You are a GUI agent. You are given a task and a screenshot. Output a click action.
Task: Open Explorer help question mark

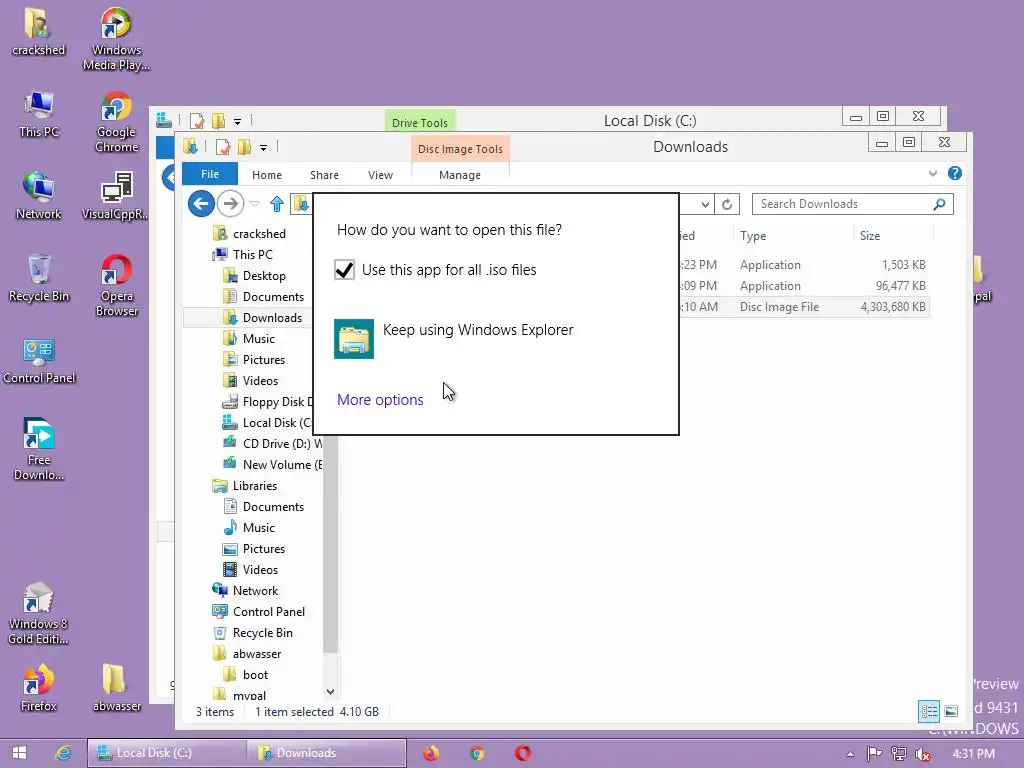pos(955,173)
